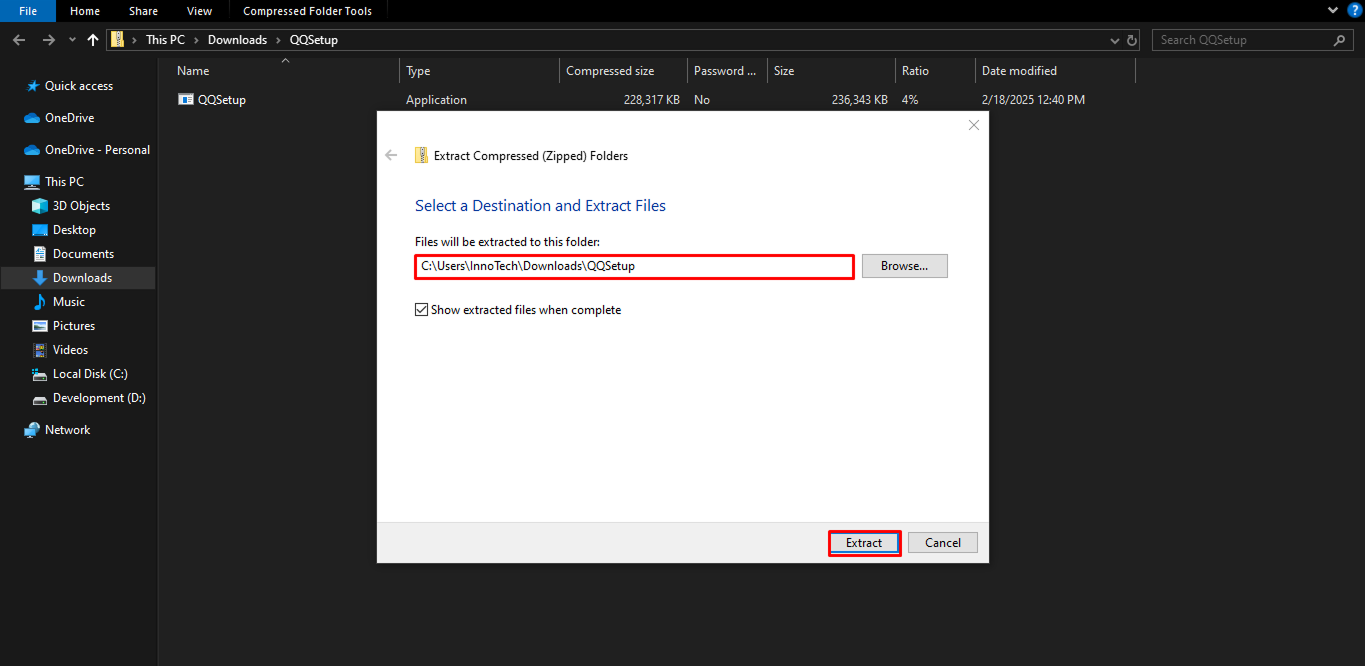The width and height of the screenshot is (1365, 666).
Task: Click the Local Disk (C:) drive icon
Action: (40, 374)
